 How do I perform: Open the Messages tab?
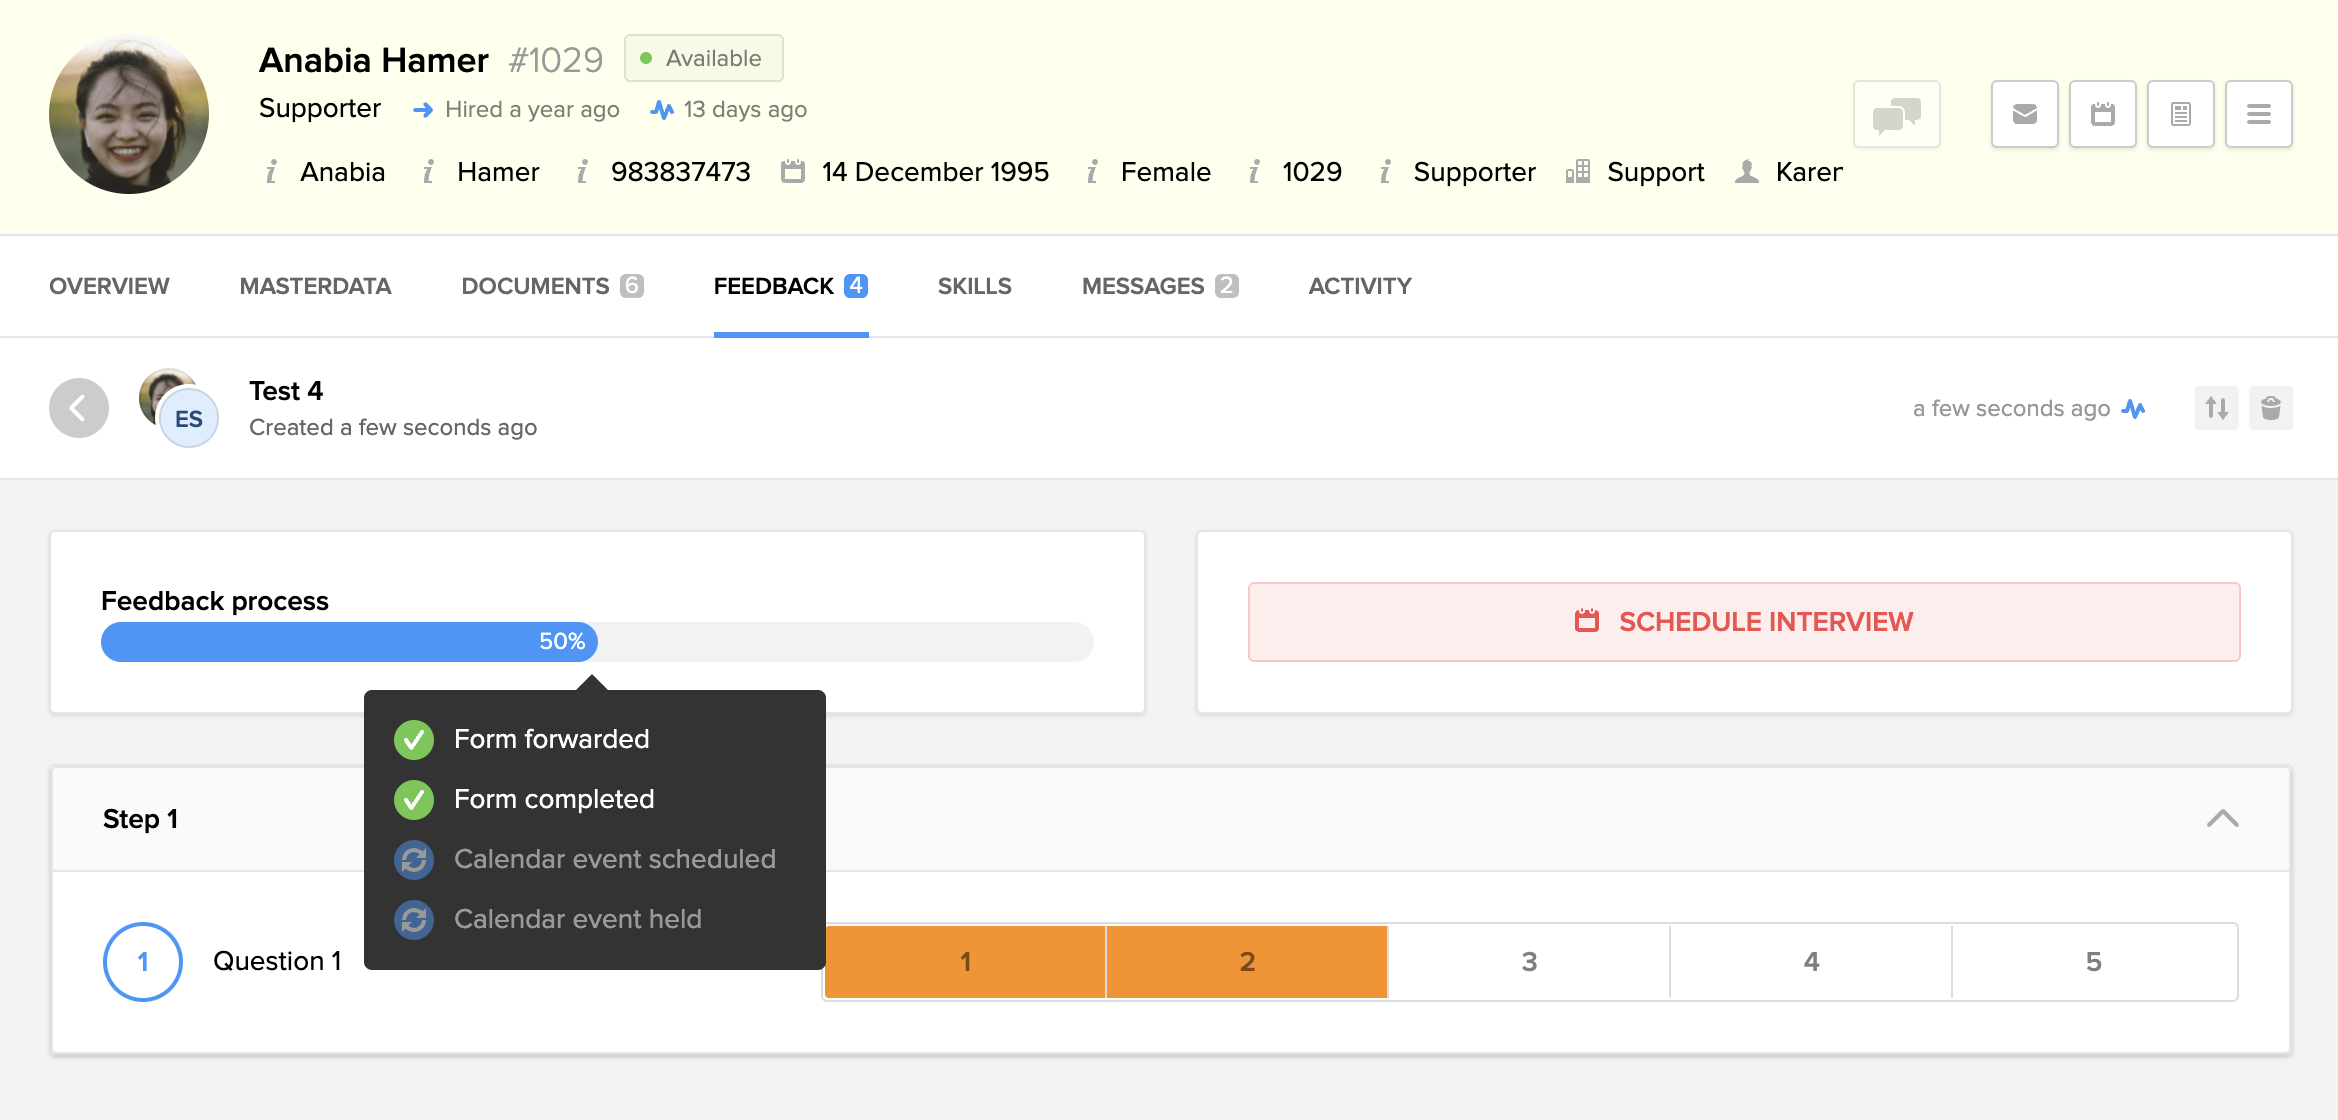pos(1159,287)
